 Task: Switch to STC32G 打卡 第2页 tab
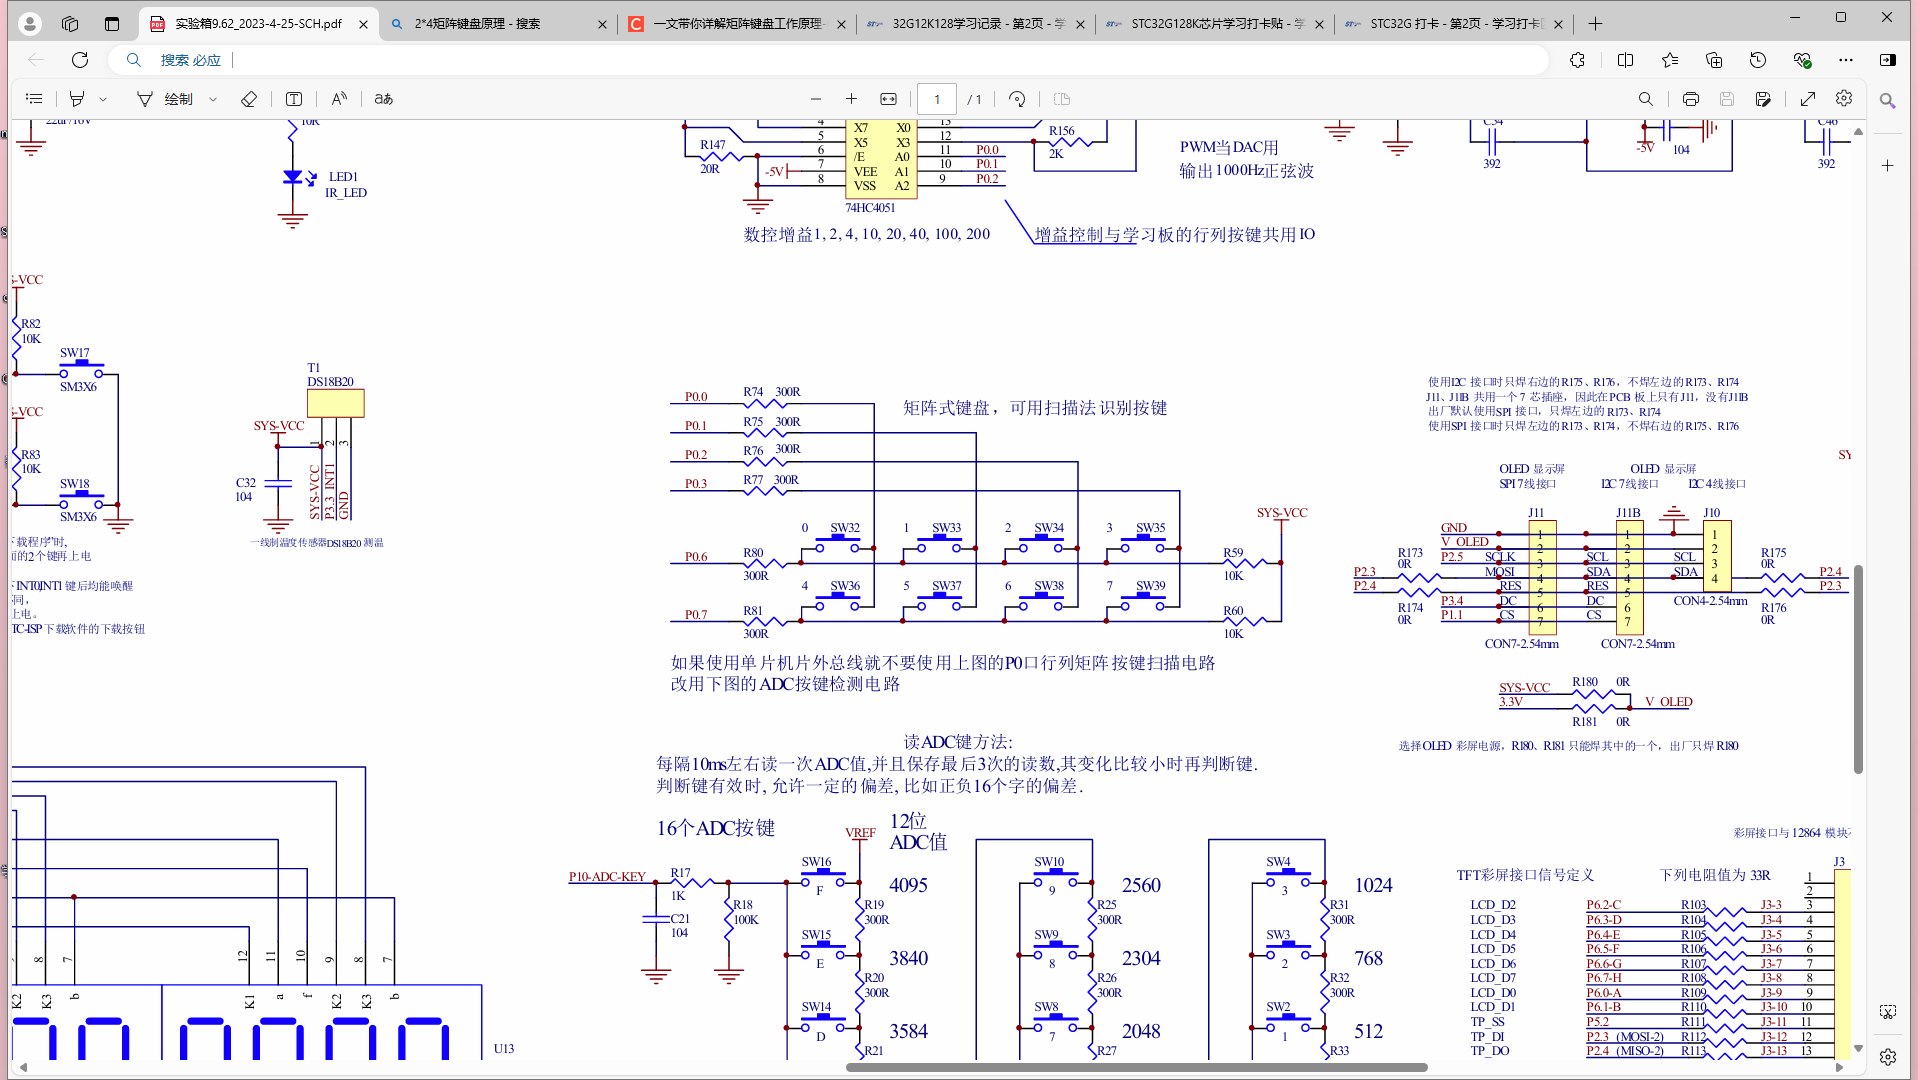pyautogui.click(x=1454, y=24)
